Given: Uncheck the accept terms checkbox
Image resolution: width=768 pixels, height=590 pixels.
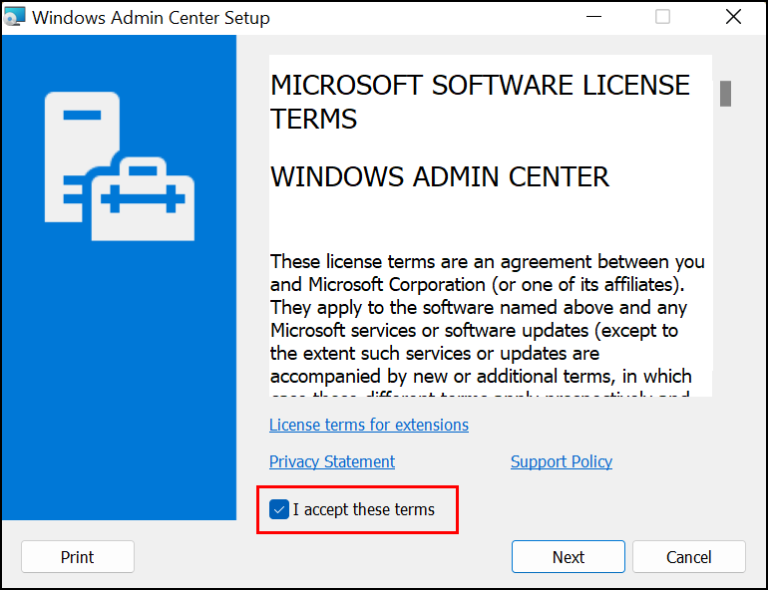Looking at the screenshot, I should coord(279,510).
